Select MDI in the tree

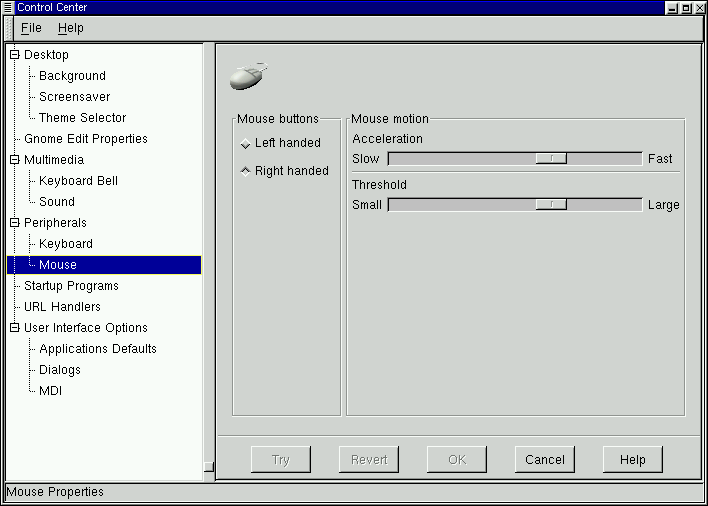pos(51,391)
